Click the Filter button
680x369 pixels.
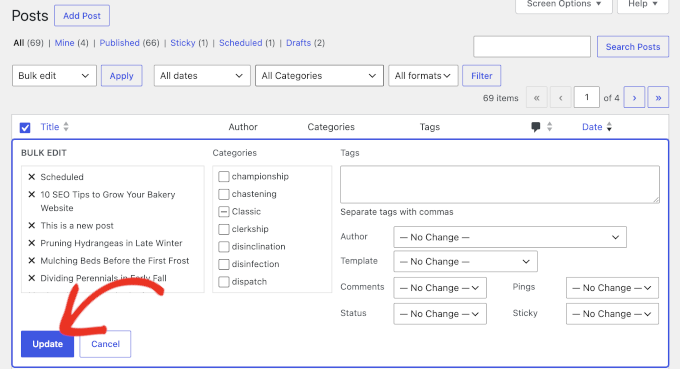coord(481,76)
